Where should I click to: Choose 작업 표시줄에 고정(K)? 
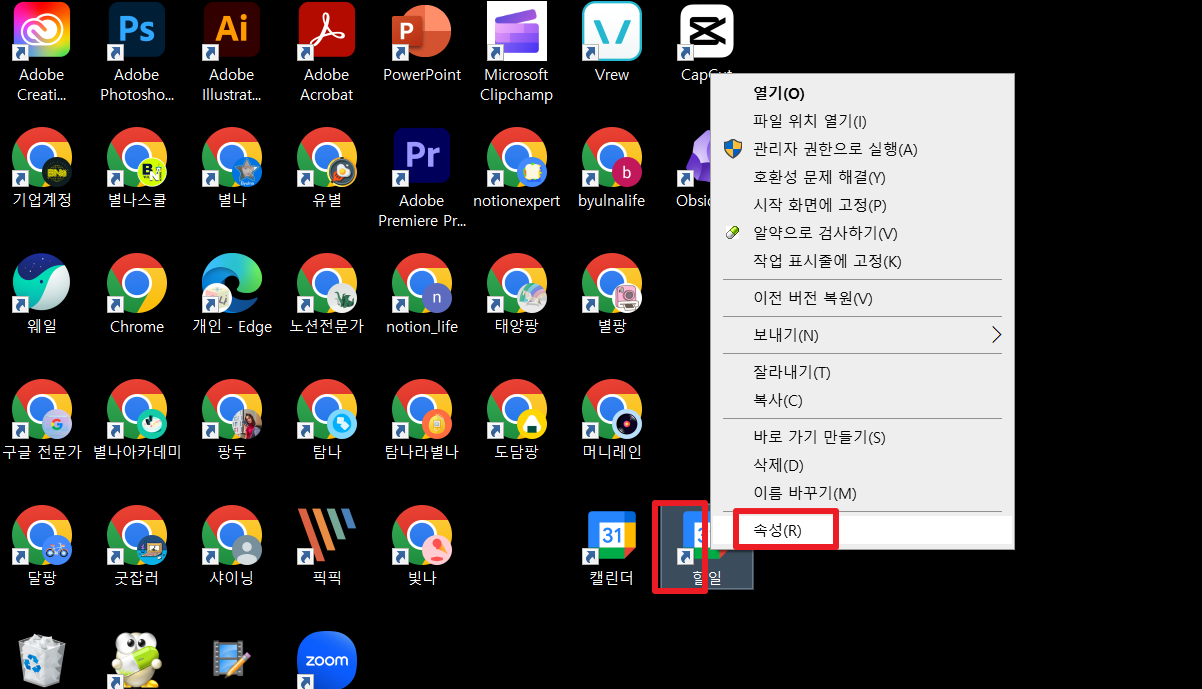point(862,261)
